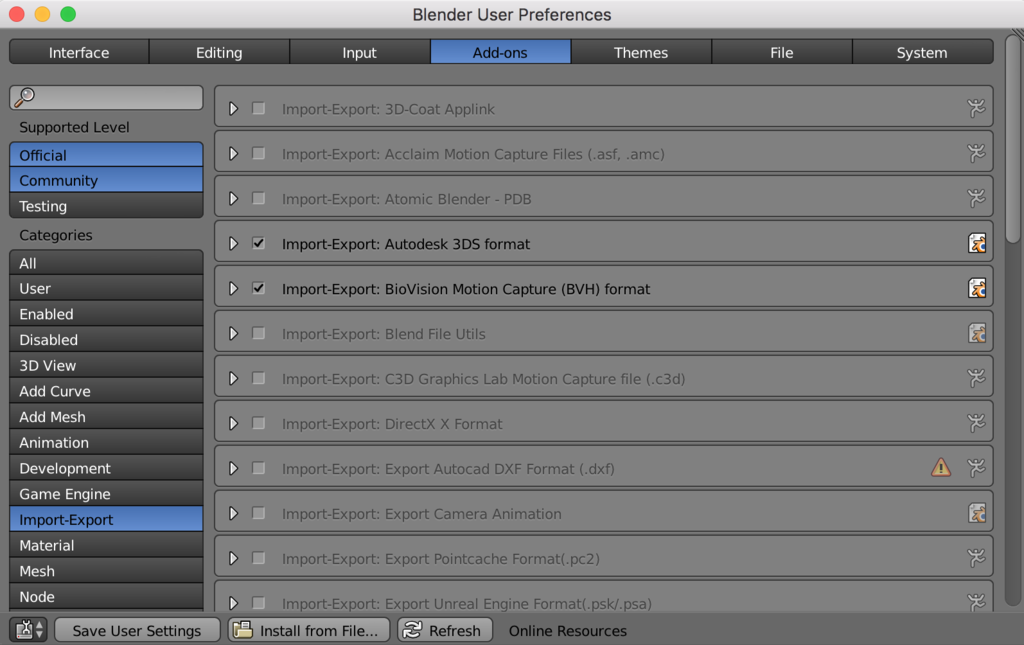The image size is (1024, 645).
Task: Go to the File tab
Action: click(782, 52)
